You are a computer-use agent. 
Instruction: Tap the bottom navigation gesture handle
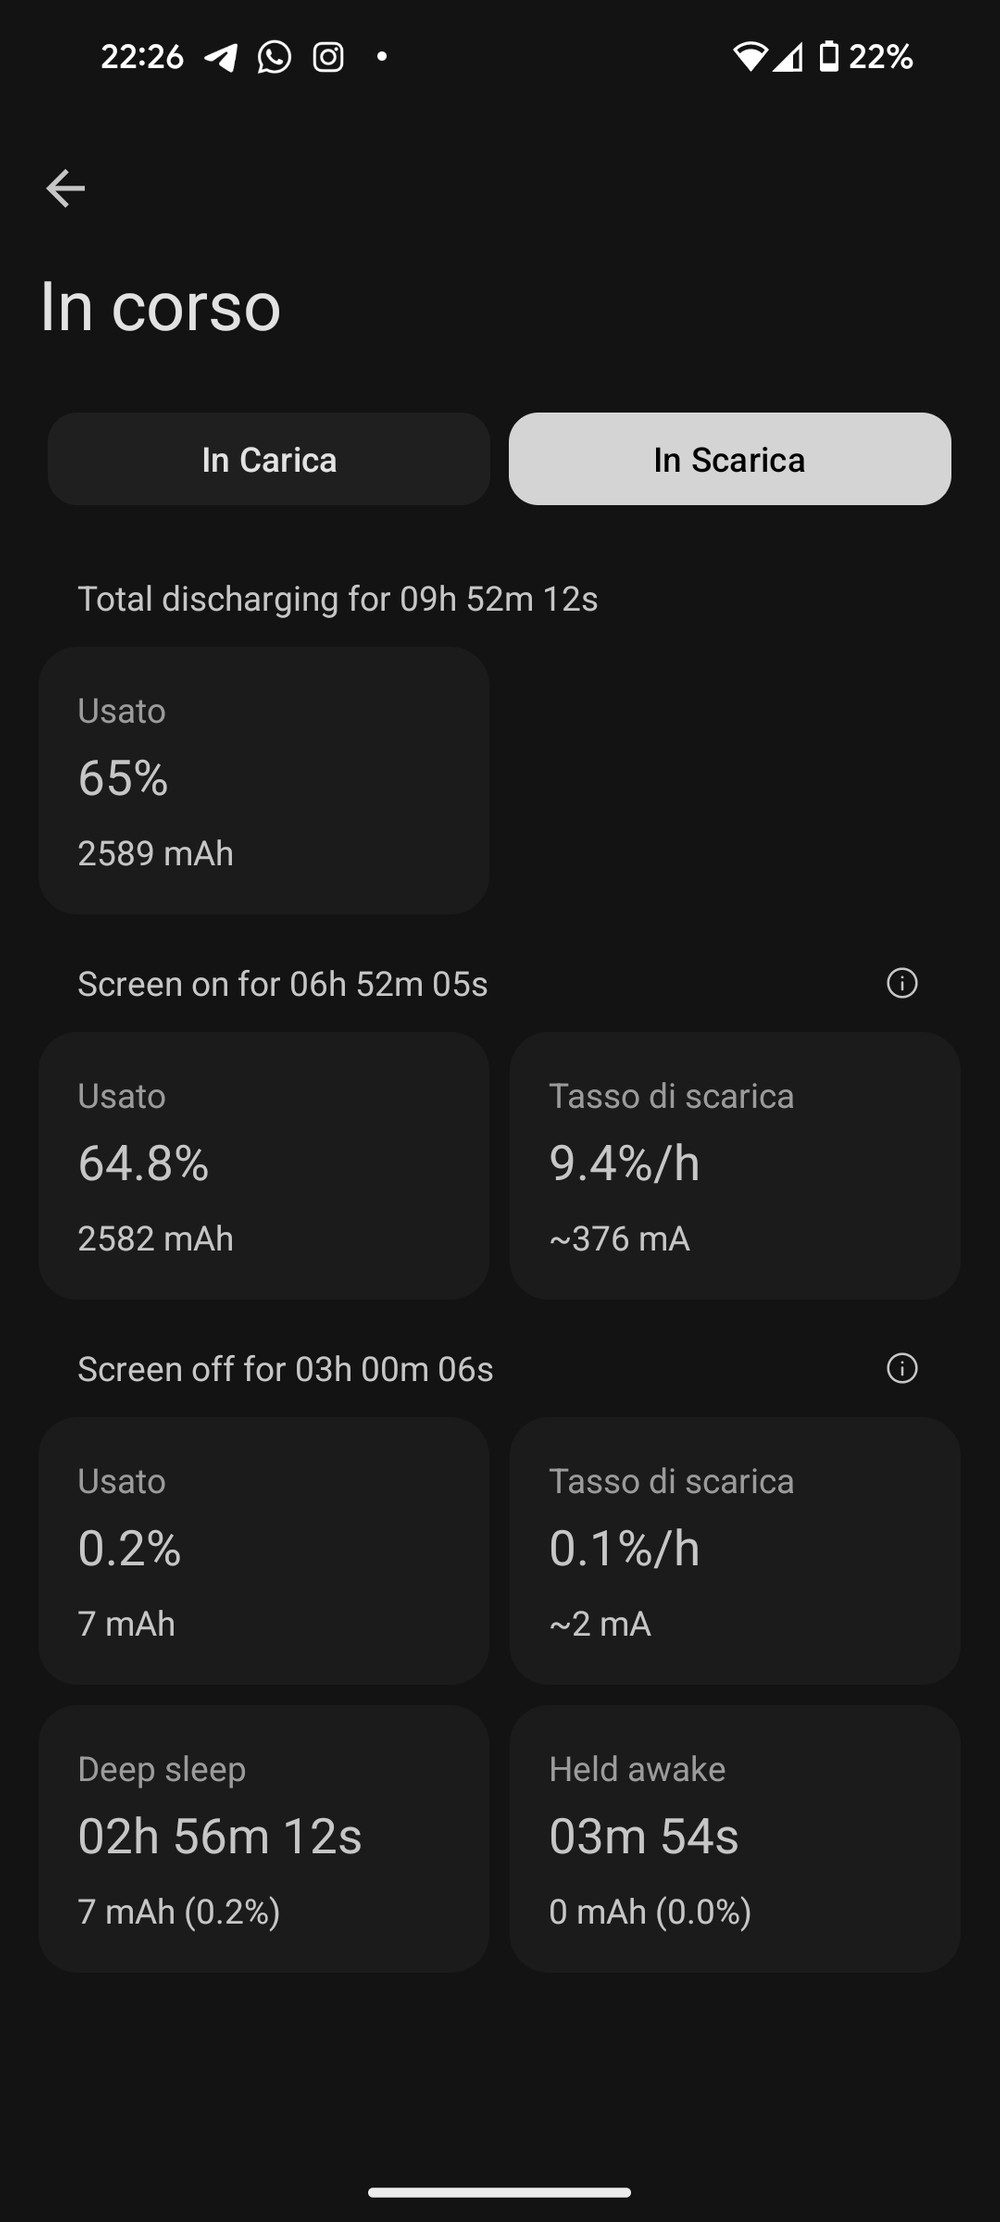[499, 2192]
